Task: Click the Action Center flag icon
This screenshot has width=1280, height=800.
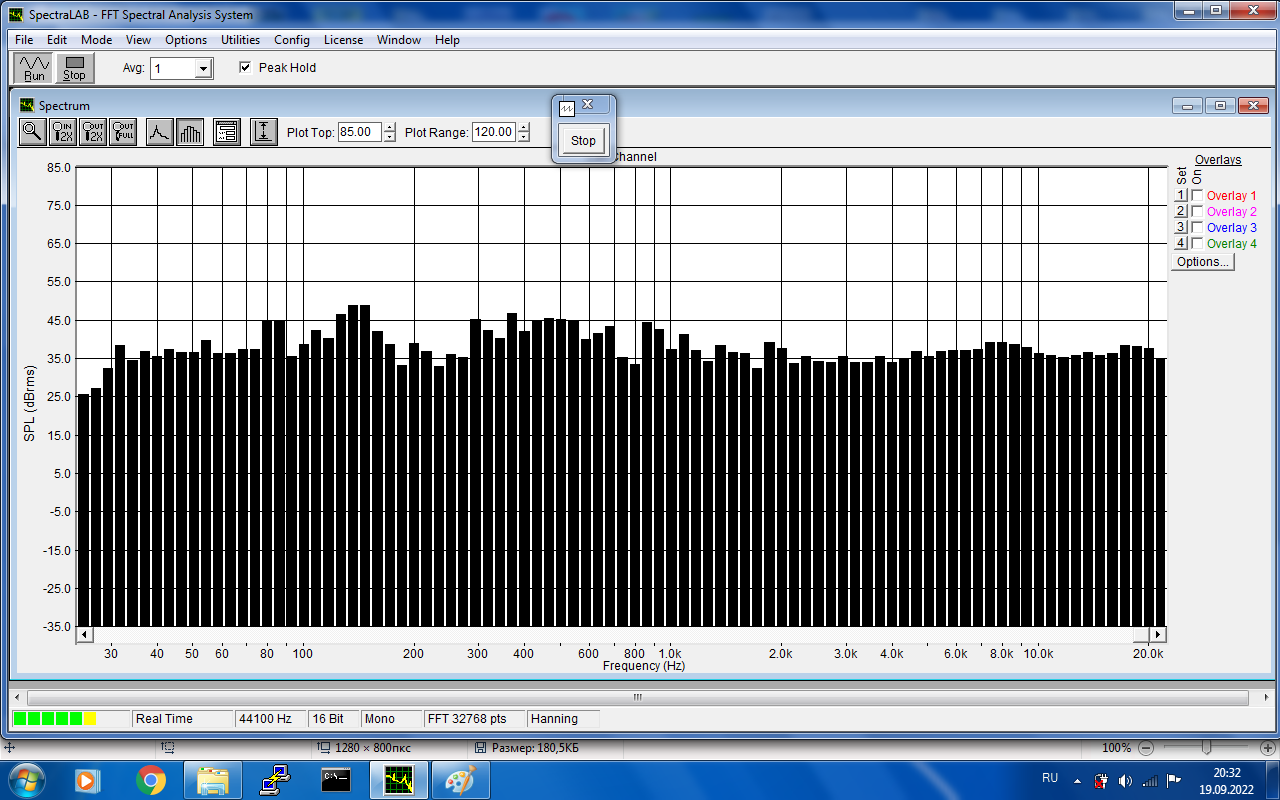Action: (x=1174, y=780)
